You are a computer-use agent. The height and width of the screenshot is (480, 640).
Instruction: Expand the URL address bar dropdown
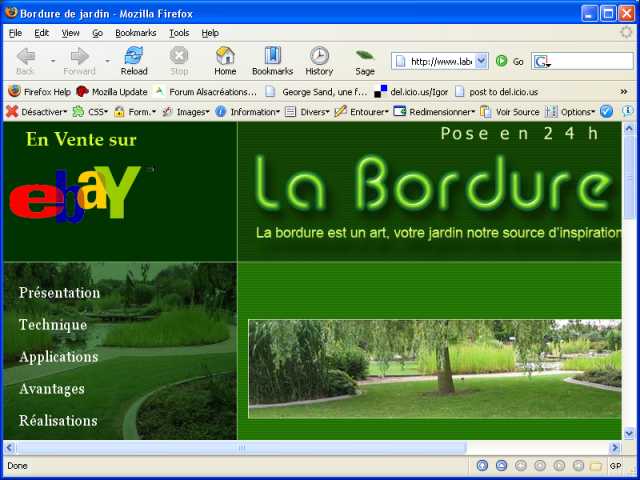[482, 61]
